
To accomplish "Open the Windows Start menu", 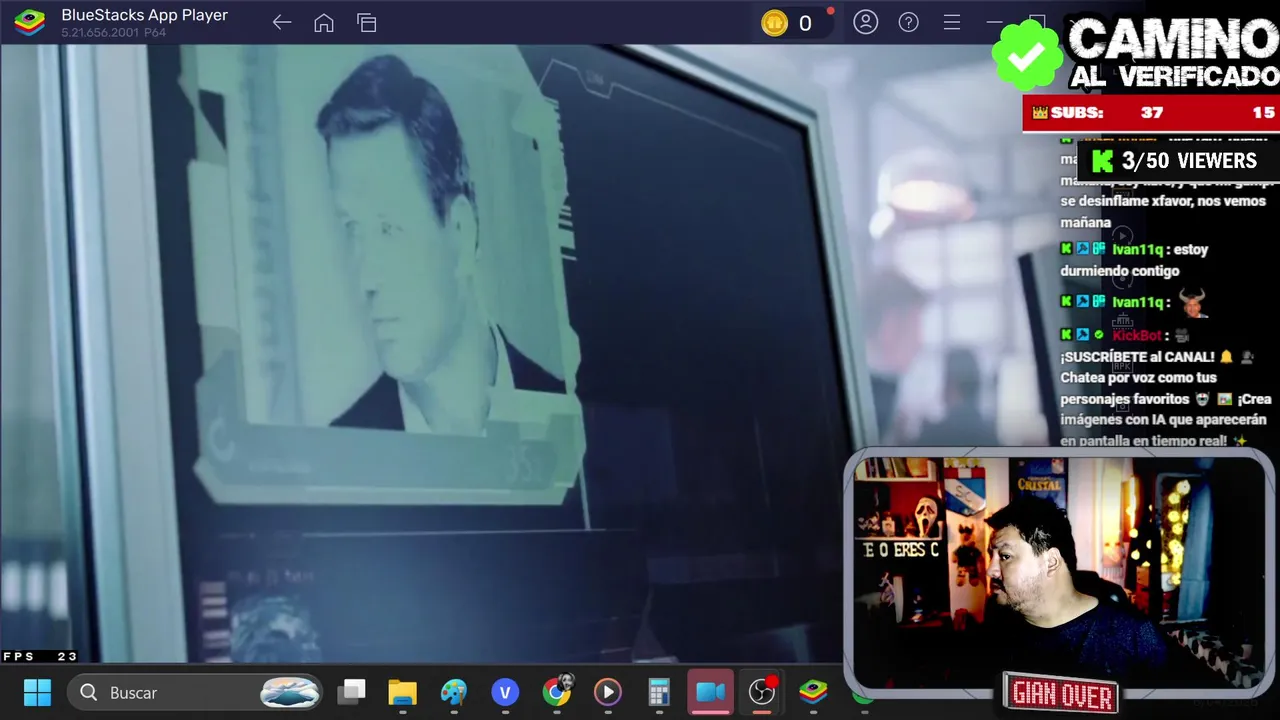I will tap(37, 692).
